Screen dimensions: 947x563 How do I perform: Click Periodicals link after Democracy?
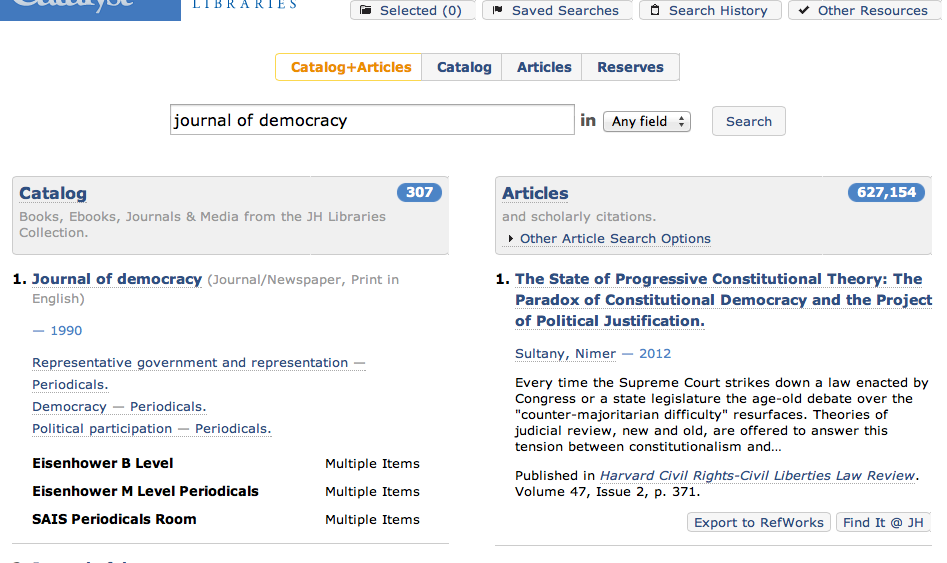point(168,407)
